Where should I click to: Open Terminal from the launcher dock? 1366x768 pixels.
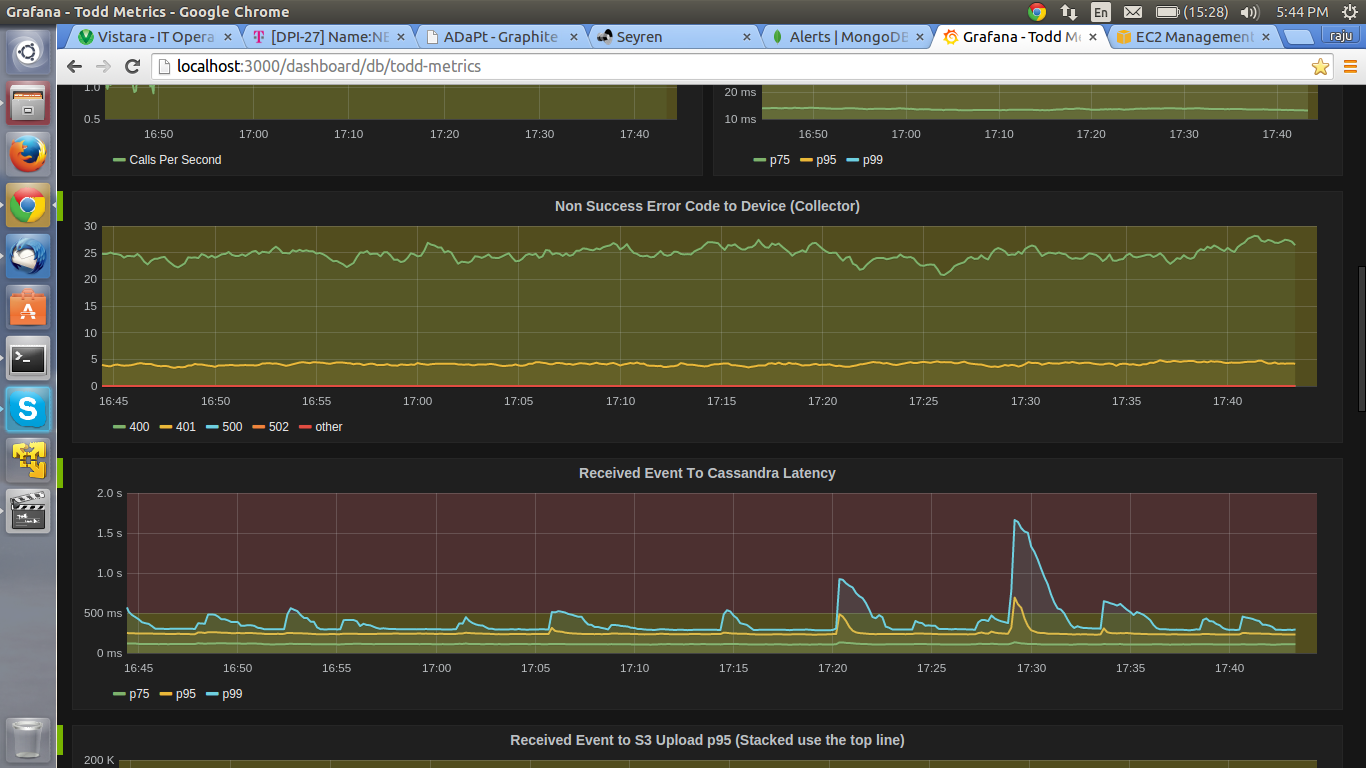28,357
